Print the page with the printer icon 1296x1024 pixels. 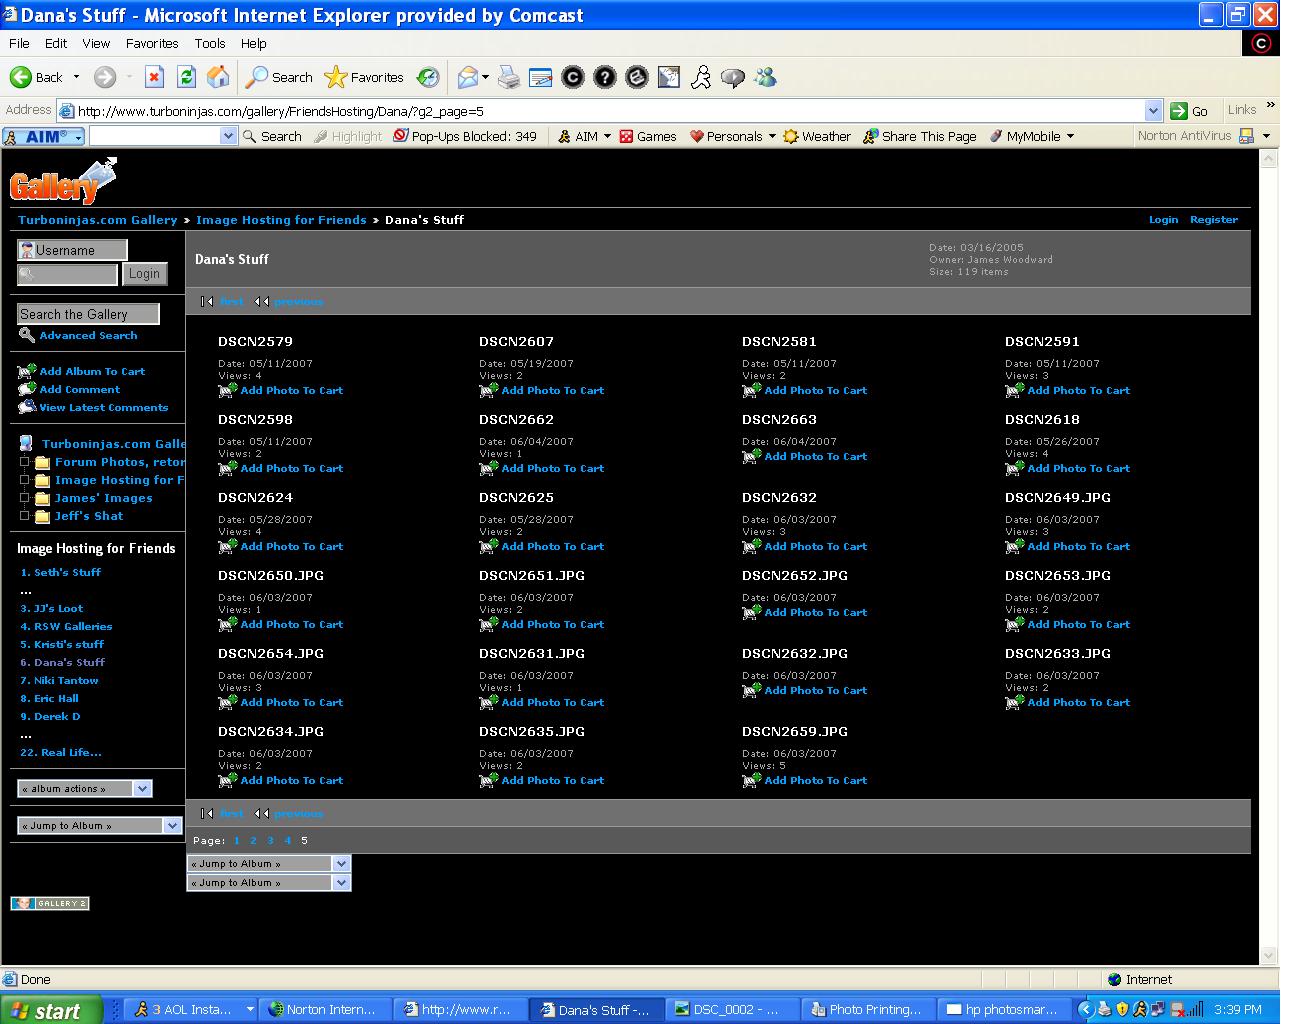[x=509, y=77]
